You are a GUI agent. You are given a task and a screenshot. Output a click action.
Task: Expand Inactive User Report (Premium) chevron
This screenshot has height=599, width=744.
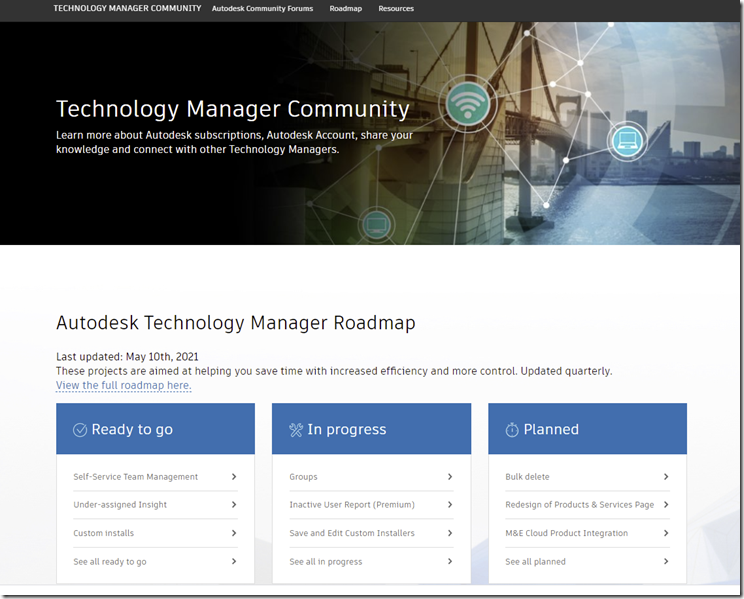(x=450, y=505)
